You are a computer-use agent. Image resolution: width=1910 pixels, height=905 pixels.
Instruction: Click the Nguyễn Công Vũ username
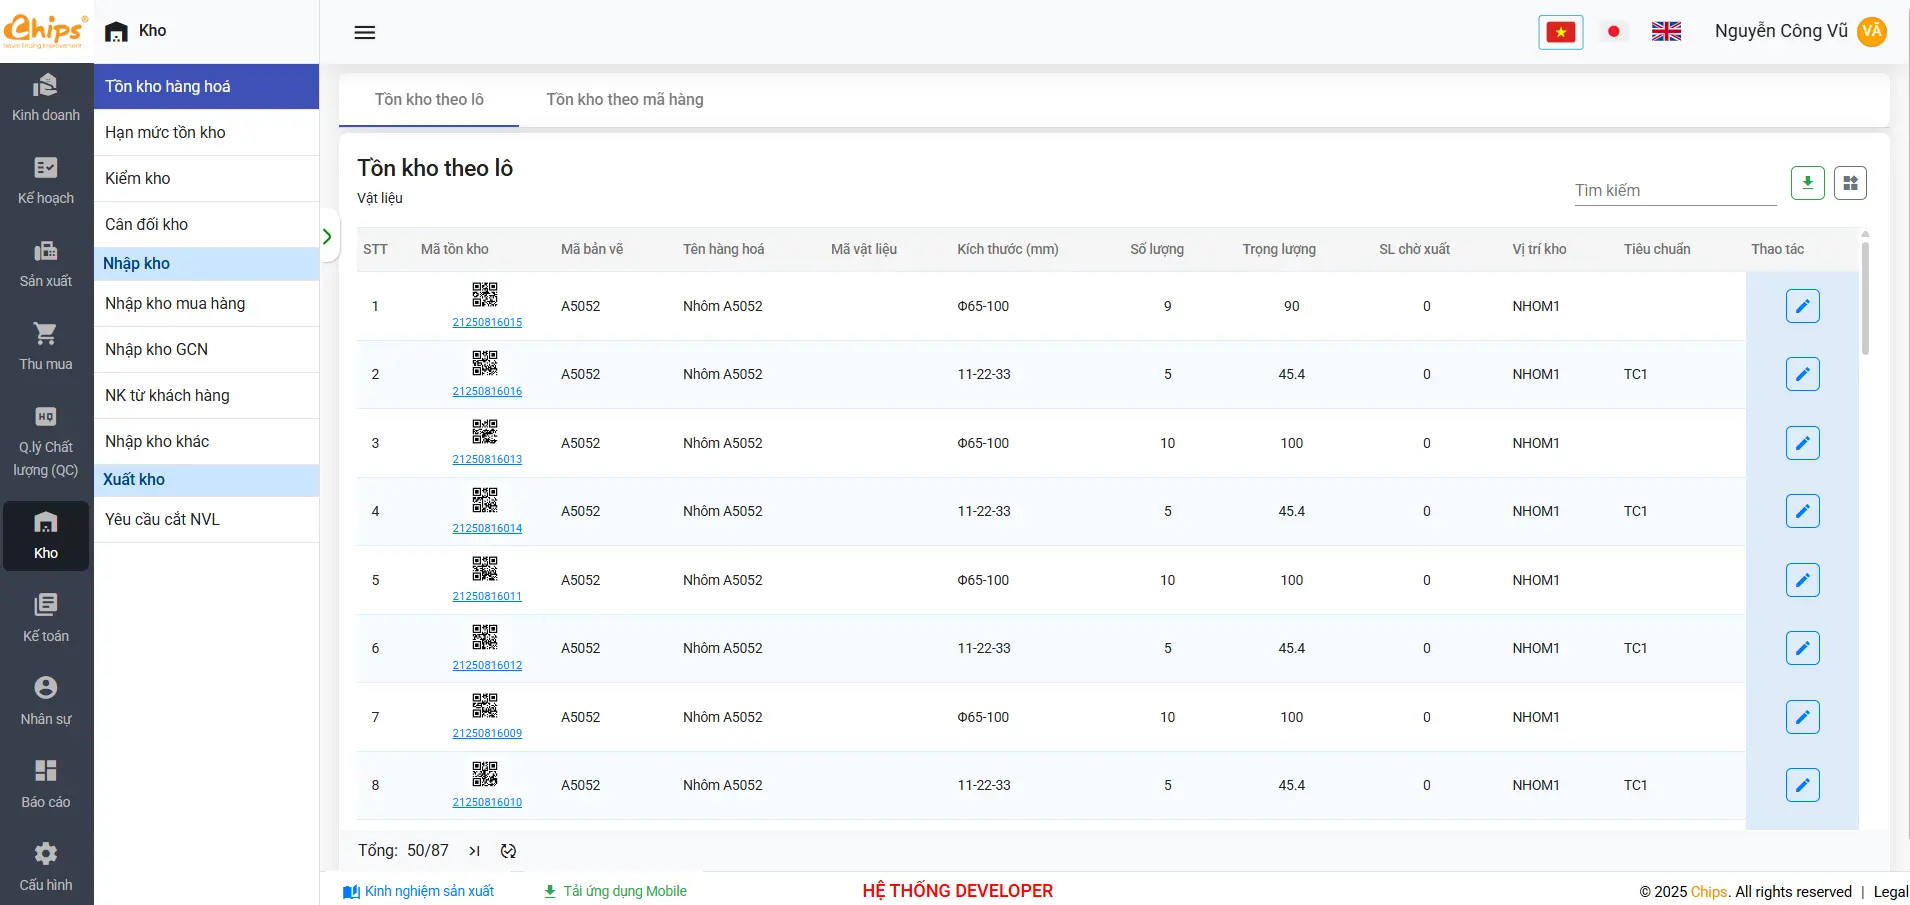click(x=1781, y=31)
